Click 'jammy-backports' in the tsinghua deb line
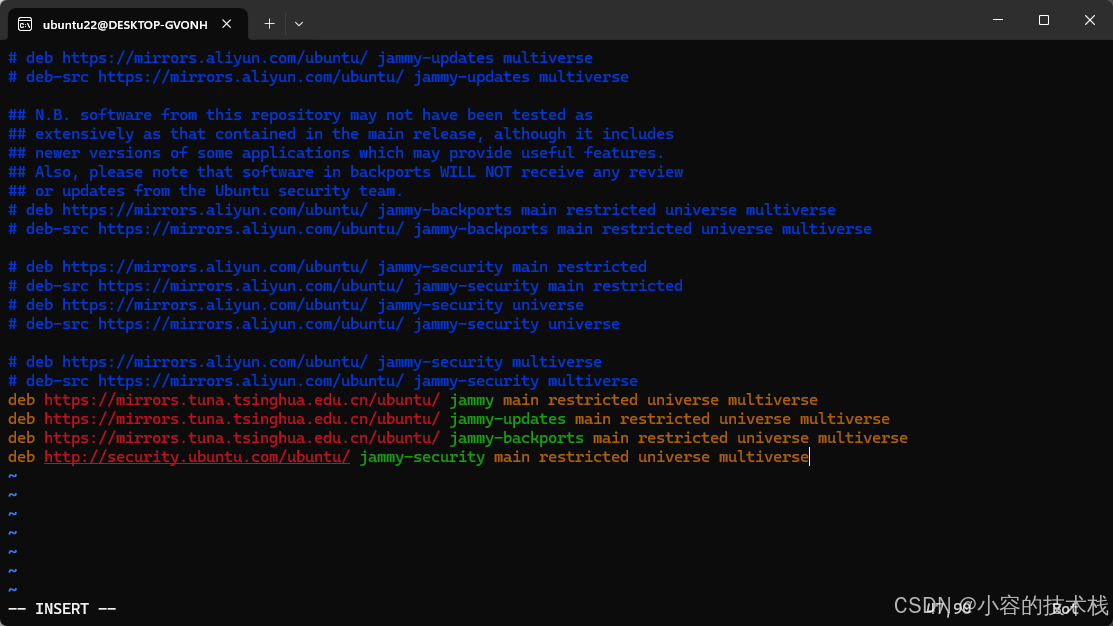The height and width of the screenshot is (626, 1113). (517, 438)
